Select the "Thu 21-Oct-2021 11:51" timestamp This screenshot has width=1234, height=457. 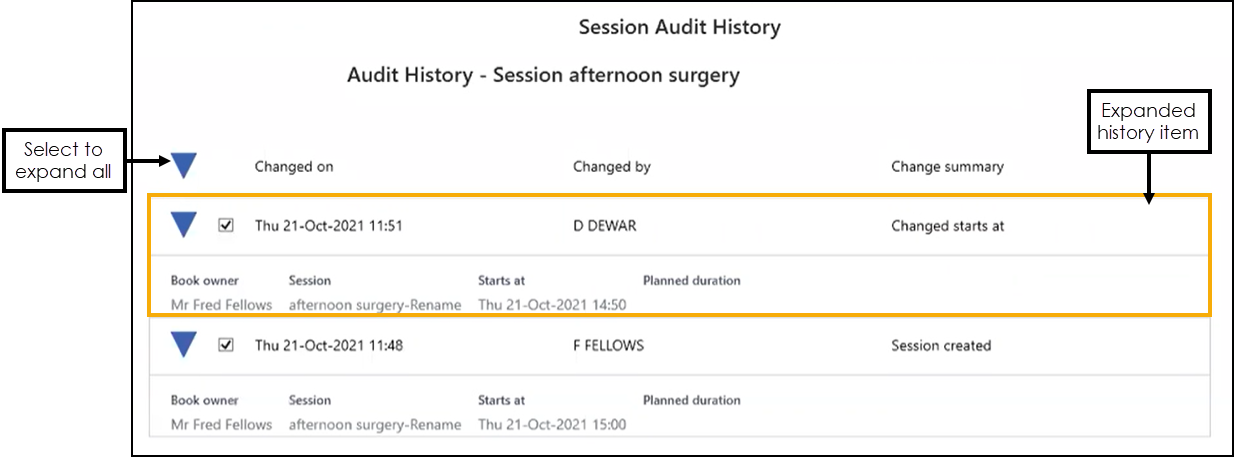(x=328, y=226)
